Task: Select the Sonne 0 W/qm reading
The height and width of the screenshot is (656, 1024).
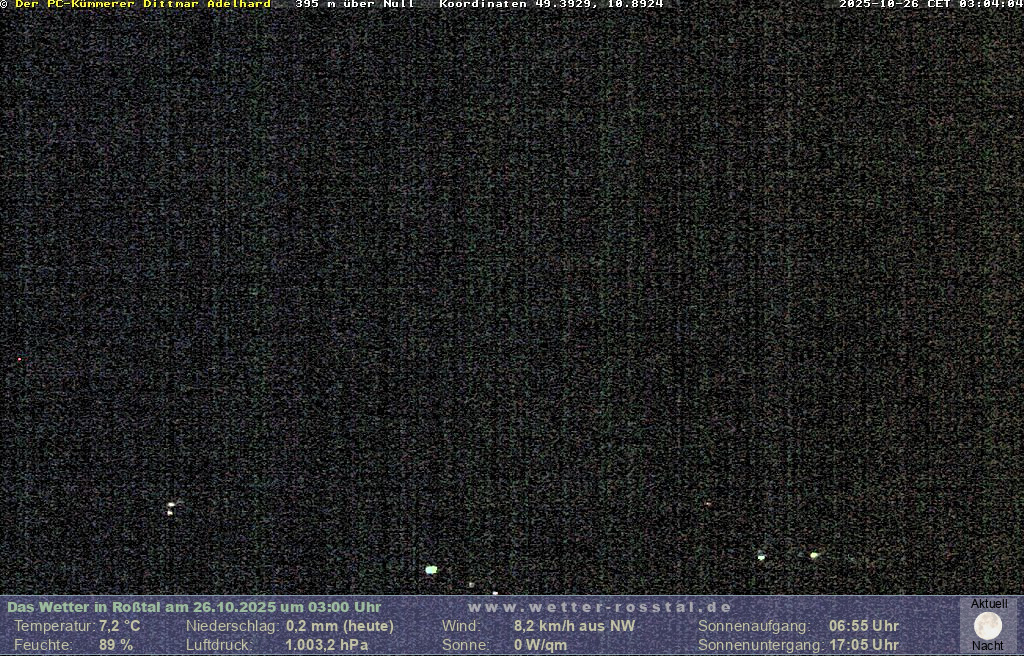Action: pyautogui.click(x=540, y=645)
